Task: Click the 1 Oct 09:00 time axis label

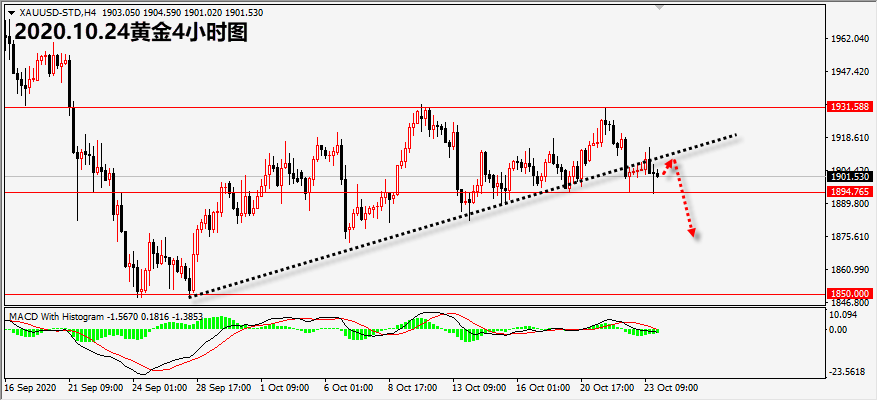Action: [283, 385]
